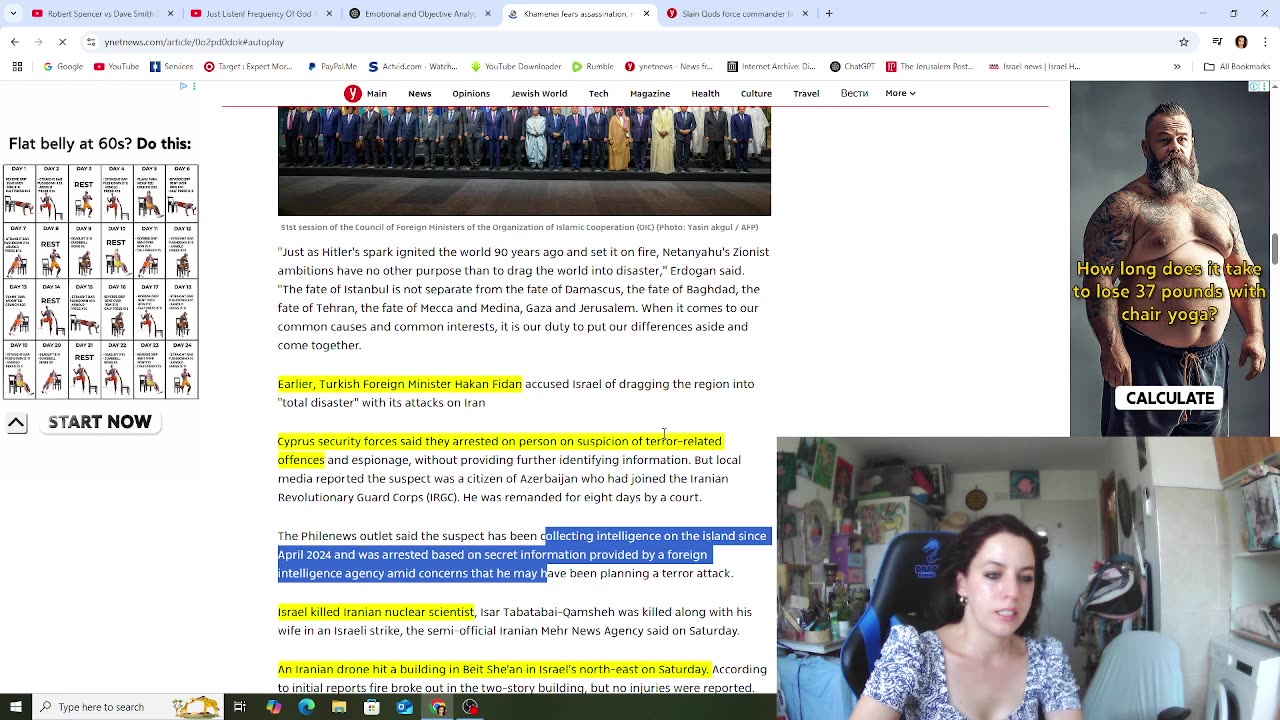Close the Robert Spencer vs Dave Smith tab
This screenshot has width=1280, height=720.
coord(170,14)
